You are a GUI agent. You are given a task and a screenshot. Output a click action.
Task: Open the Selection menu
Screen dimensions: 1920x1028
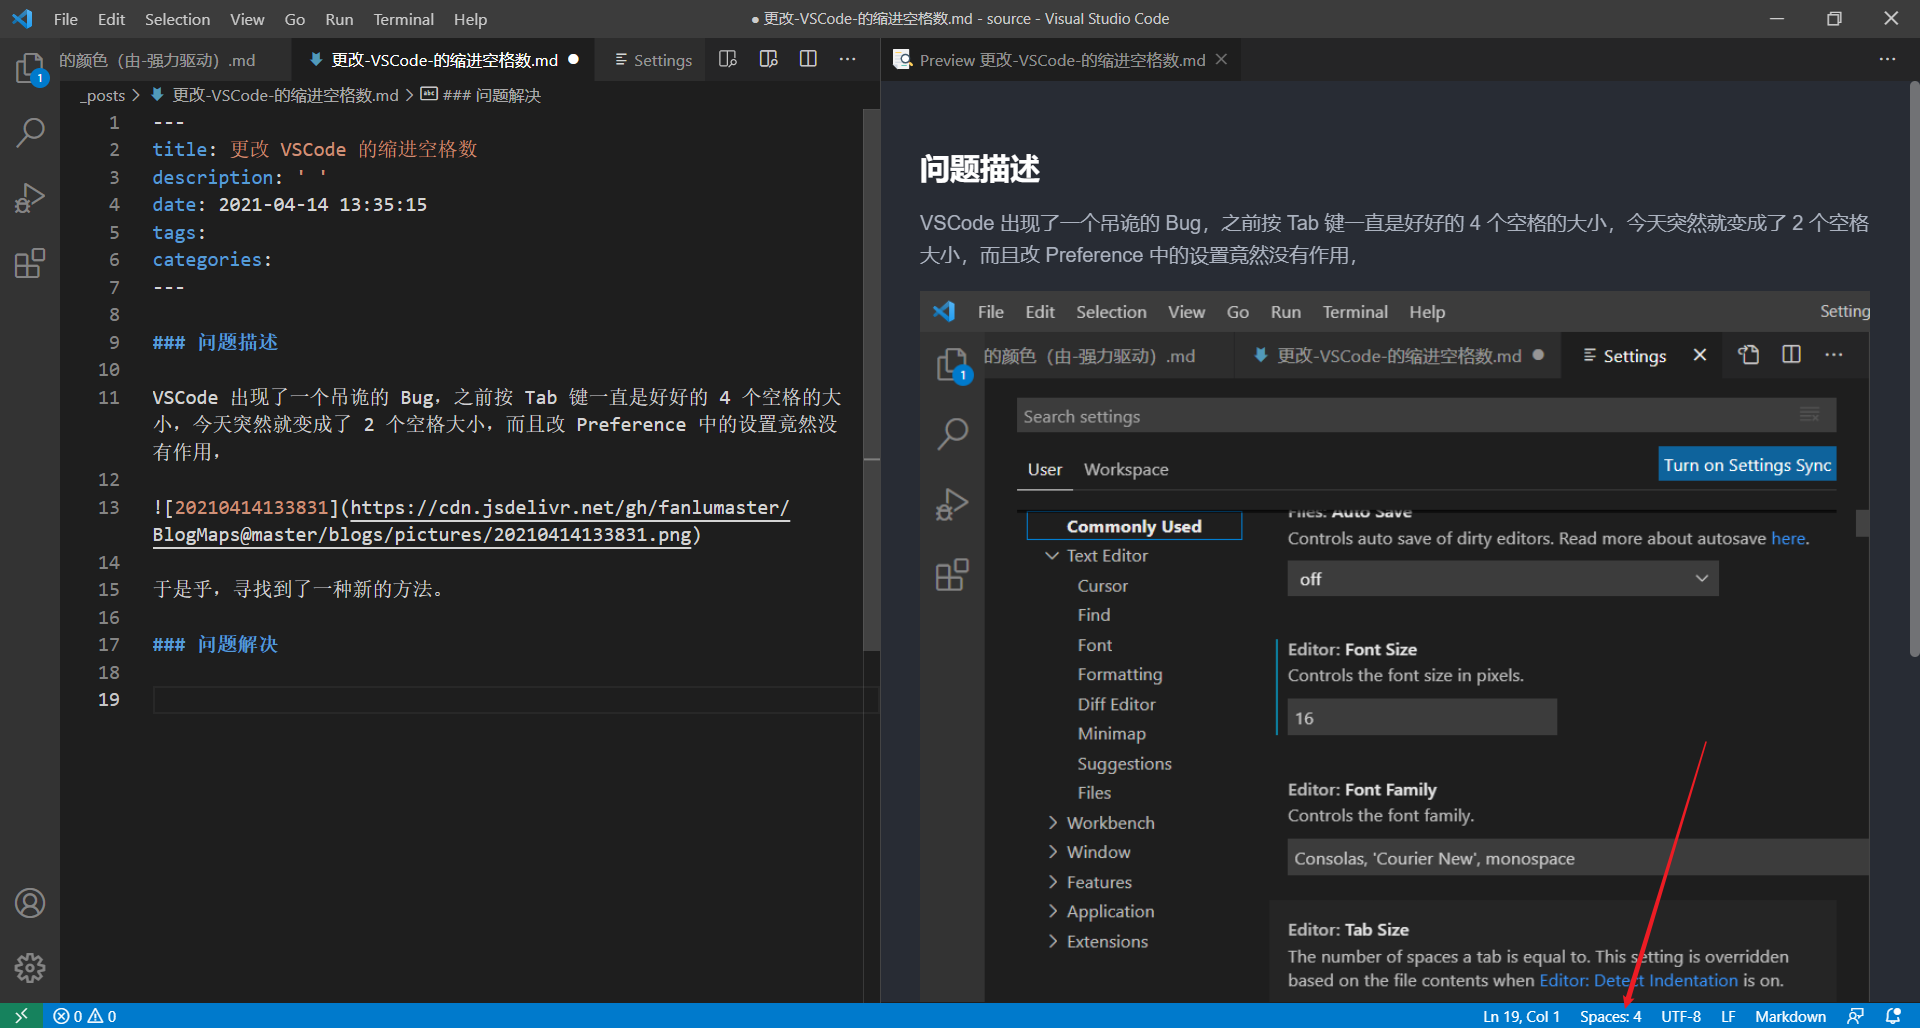point(177,19)
